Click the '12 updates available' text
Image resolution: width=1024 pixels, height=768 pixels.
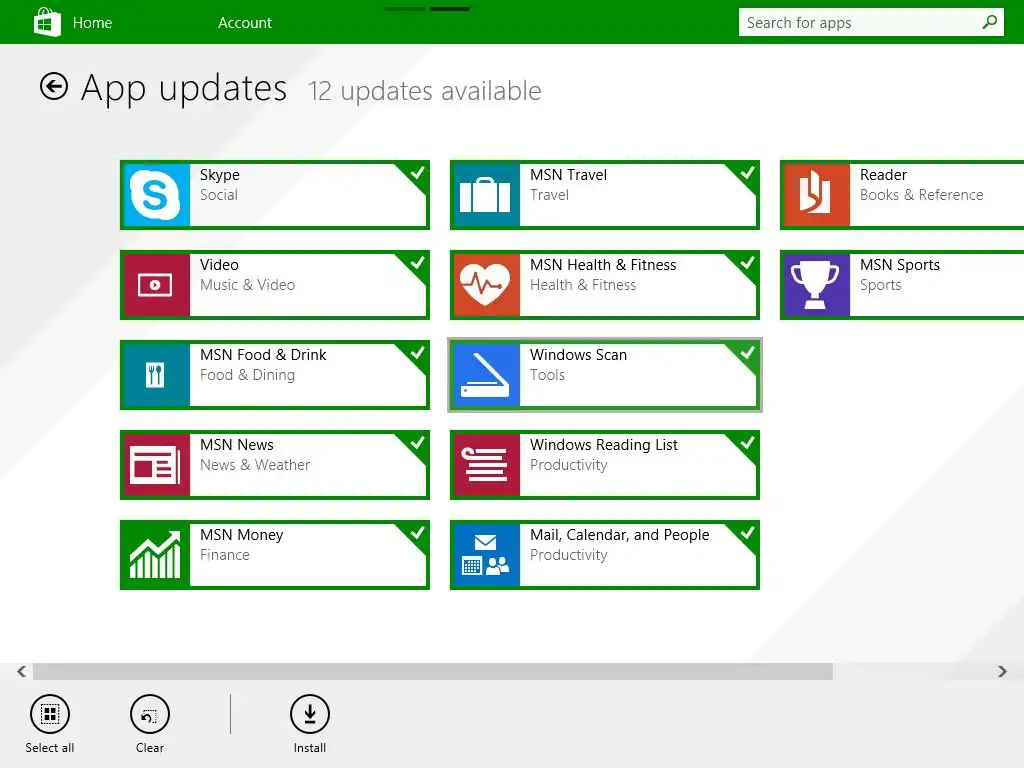pyautogui.click(x=424, y=91)
